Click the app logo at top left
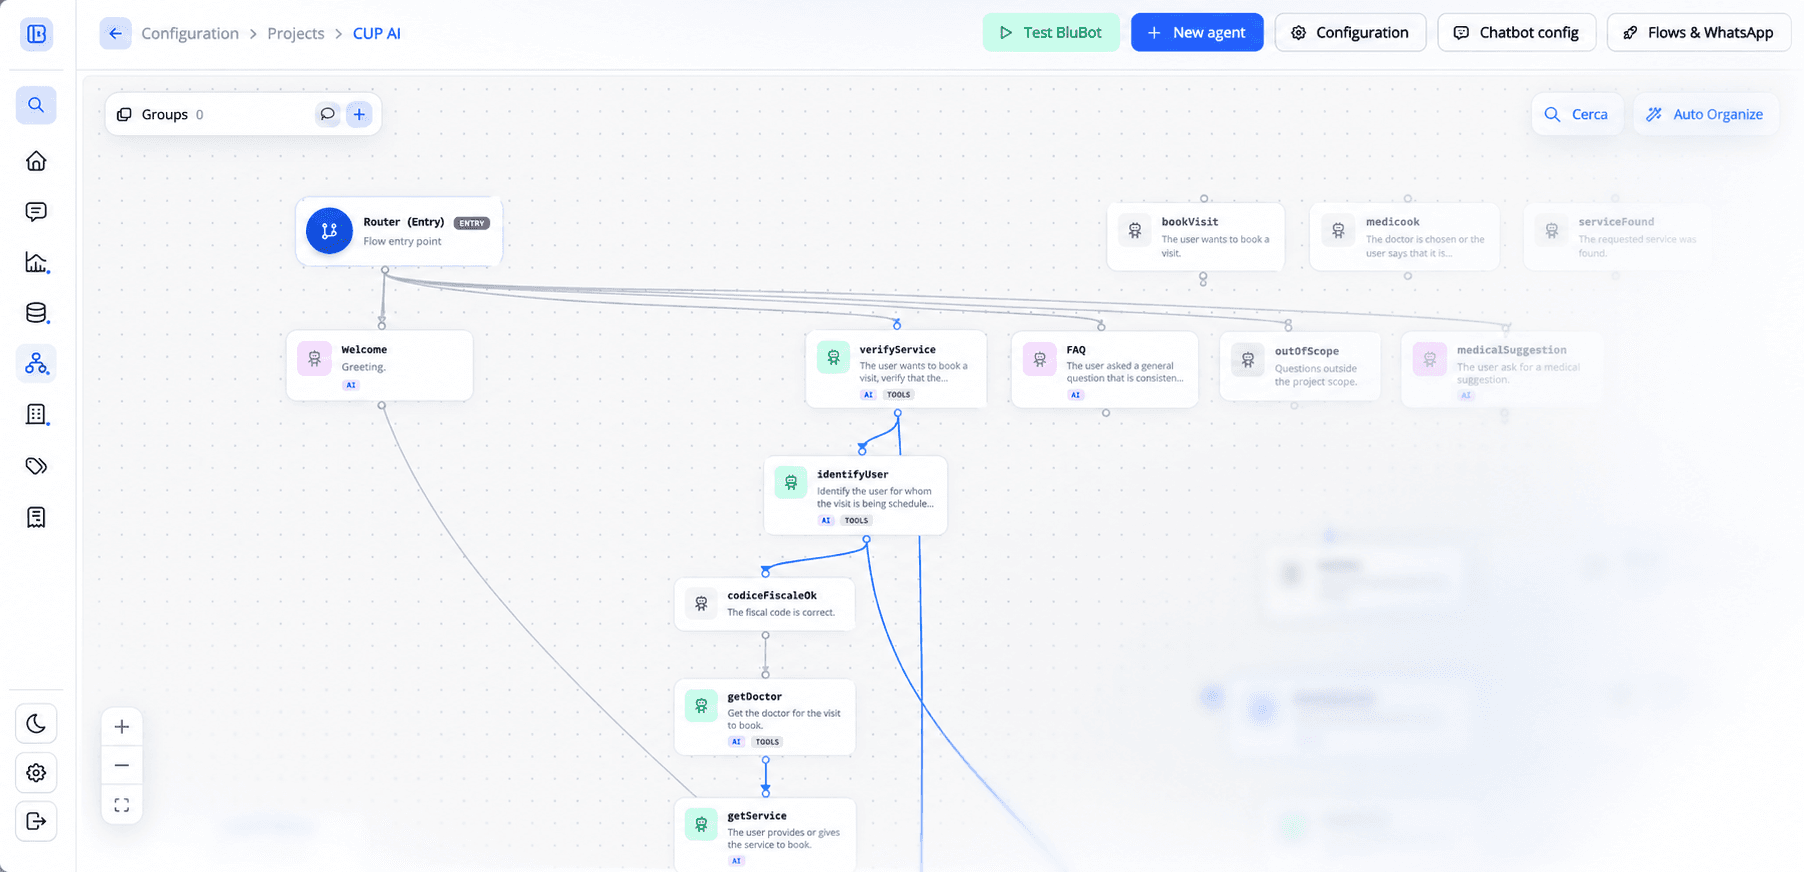Viewport: 1804px width, 872px height. [37, 34]
